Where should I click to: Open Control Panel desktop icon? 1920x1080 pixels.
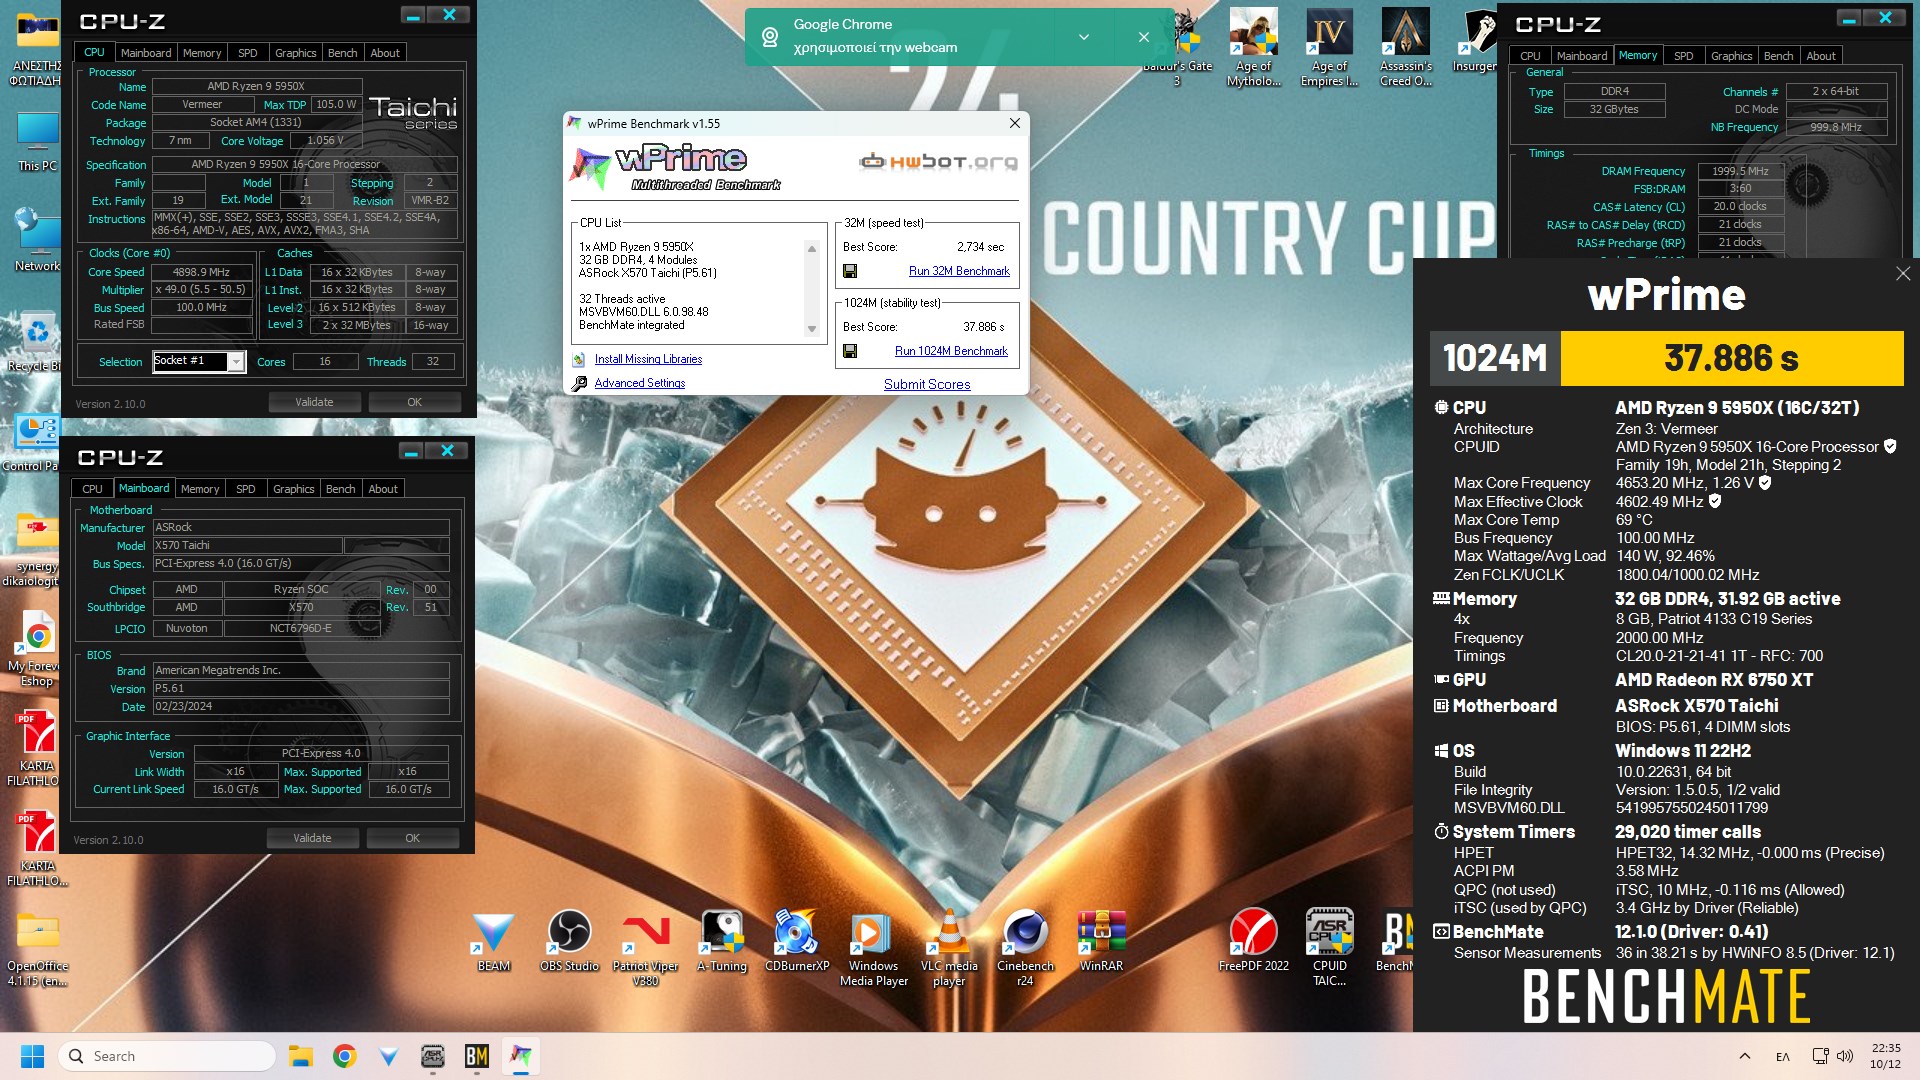(35, 441)
